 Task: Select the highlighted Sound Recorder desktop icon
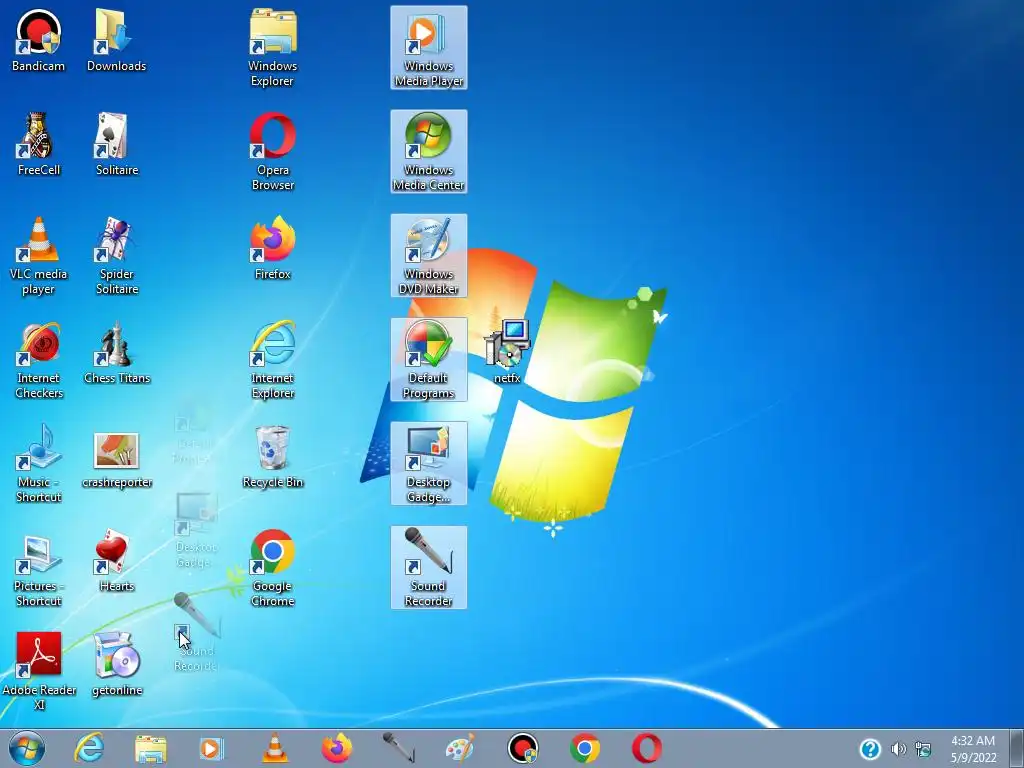pos(428,567)
